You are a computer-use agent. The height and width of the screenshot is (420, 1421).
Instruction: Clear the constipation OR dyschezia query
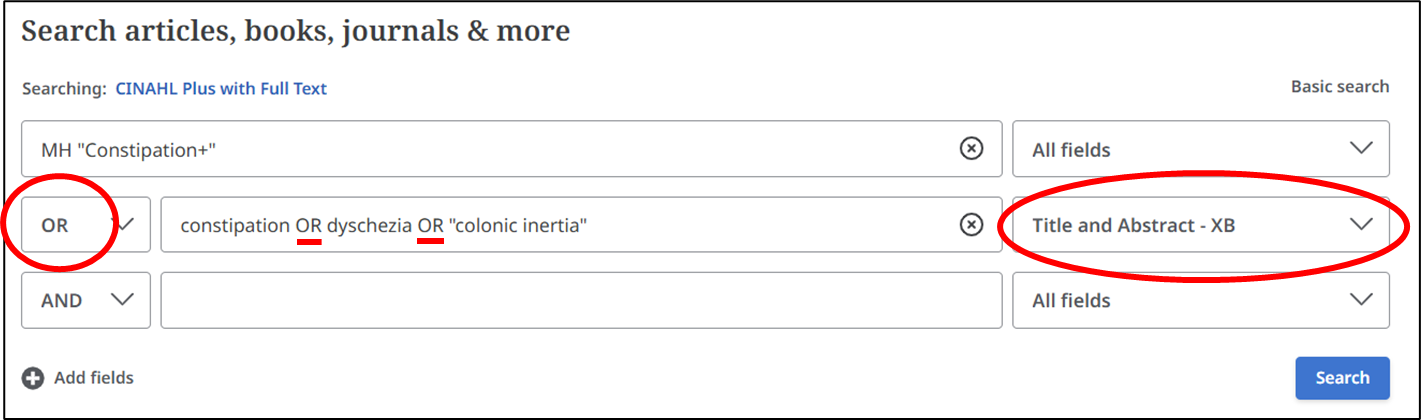(x=971, y=225)
